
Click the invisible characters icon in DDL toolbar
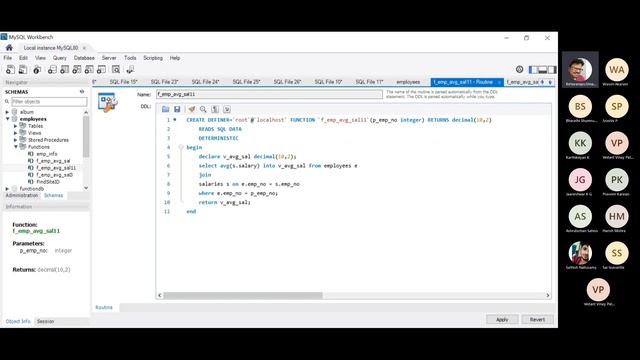coord(215,109)
